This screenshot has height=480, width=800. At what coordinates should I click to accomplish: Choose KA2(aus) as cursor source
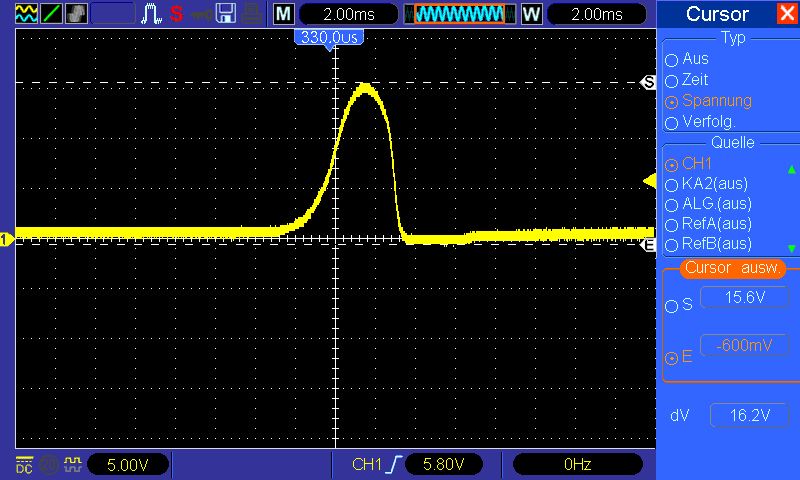[707, 184]
